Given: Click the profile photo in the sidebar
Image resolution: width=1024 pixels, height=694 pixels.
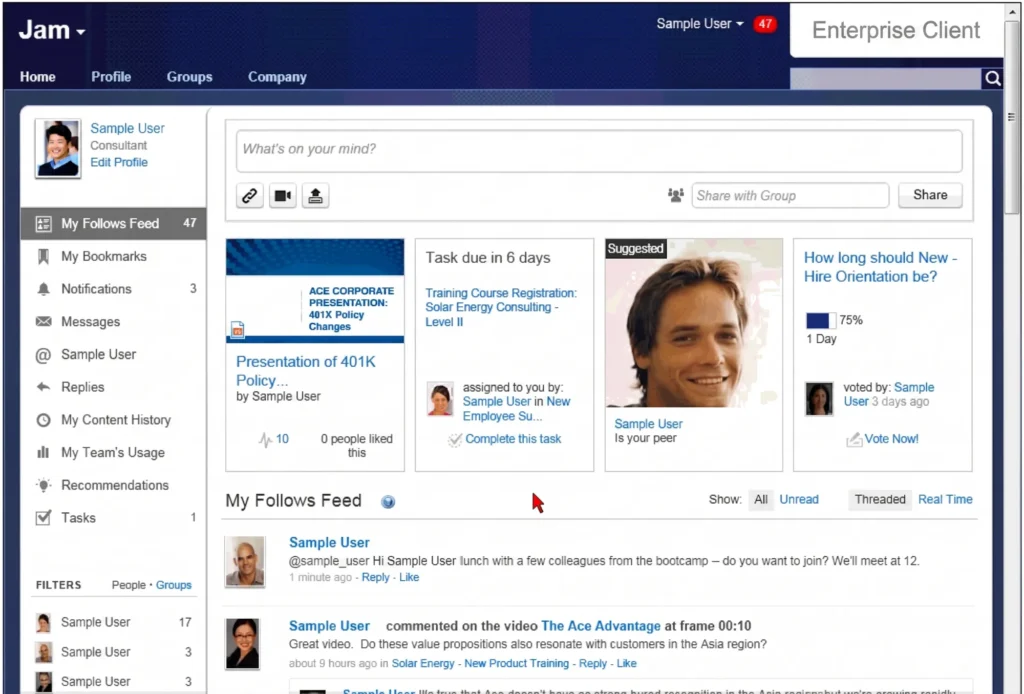Looking at the screenshot, I should point(58,148).
